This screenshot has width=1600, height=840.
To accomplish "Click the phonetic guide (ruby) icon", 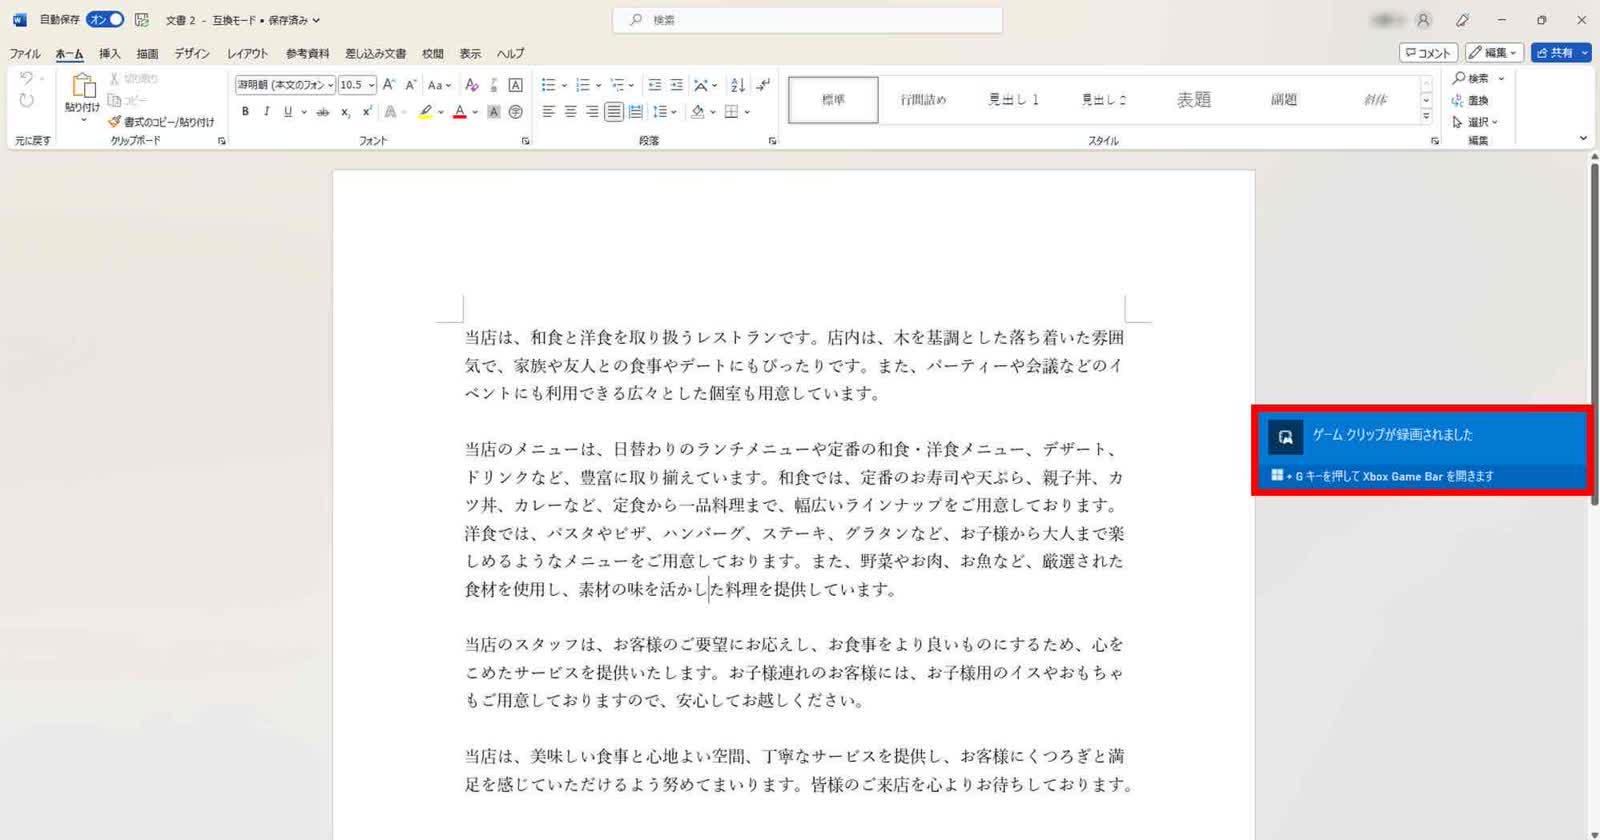I will 494,85.
